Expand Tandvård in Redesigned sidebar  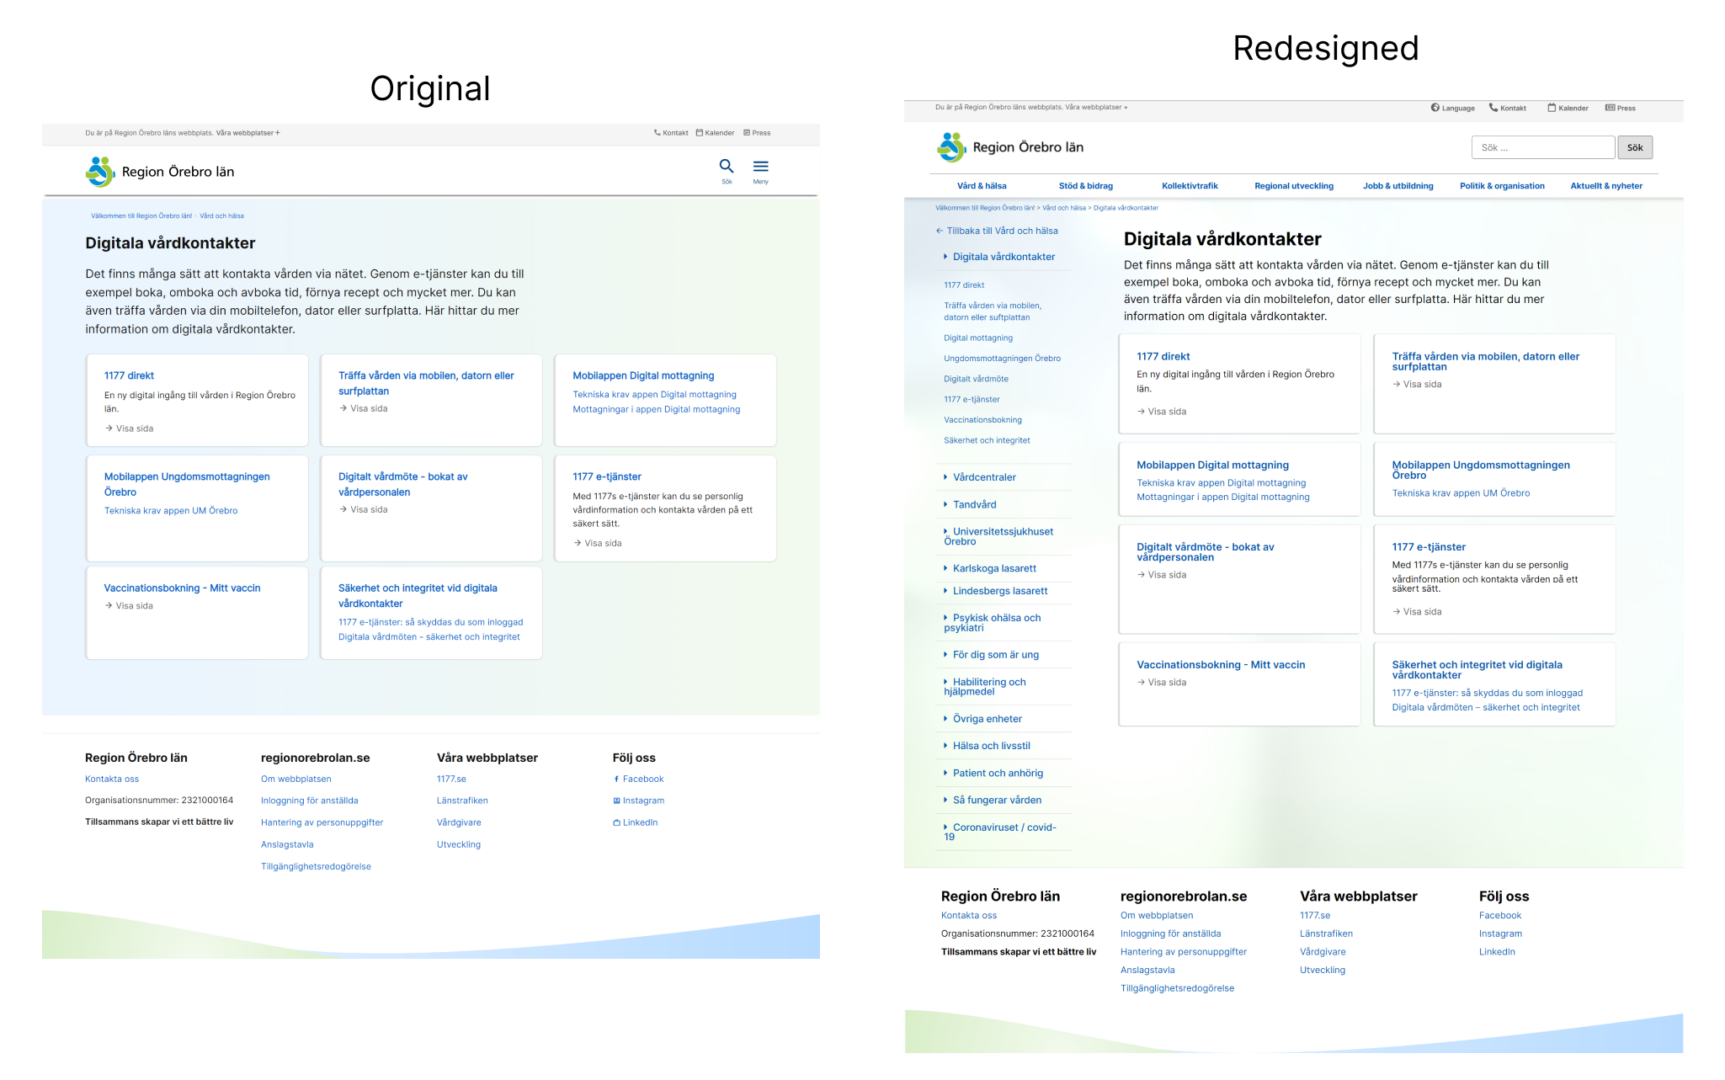click(x=945, y=505)
